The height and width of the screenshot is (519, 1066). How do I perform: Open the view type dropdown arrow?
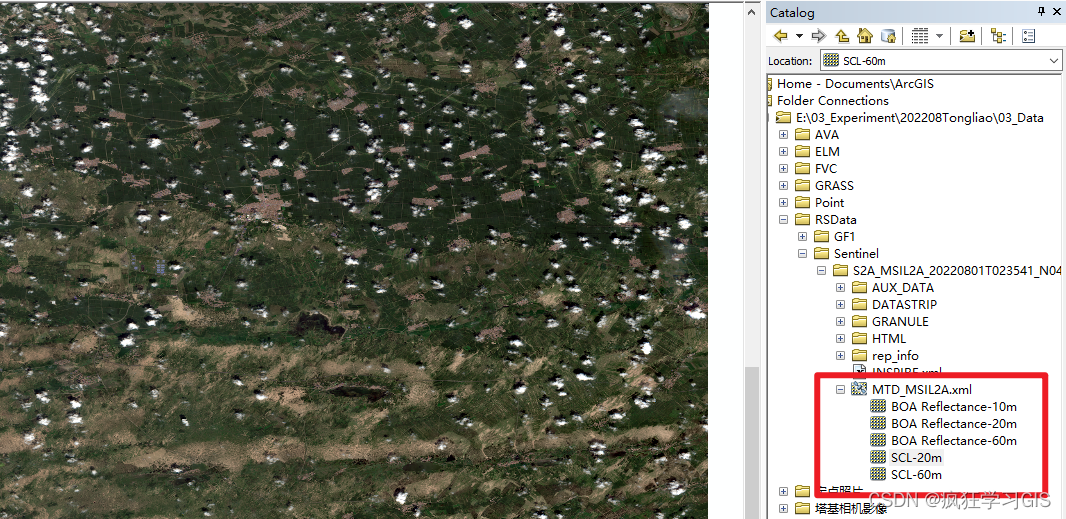click(940, 36)
